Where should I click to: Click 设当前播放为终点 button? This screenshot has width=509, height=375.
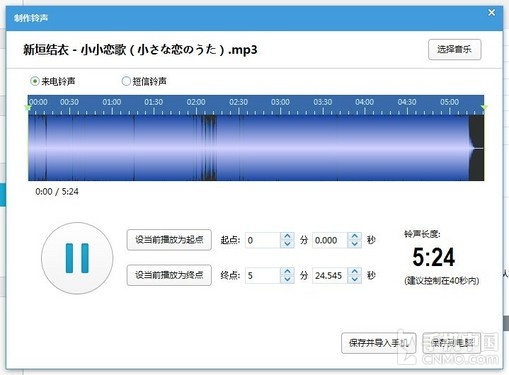pos(169,275)
